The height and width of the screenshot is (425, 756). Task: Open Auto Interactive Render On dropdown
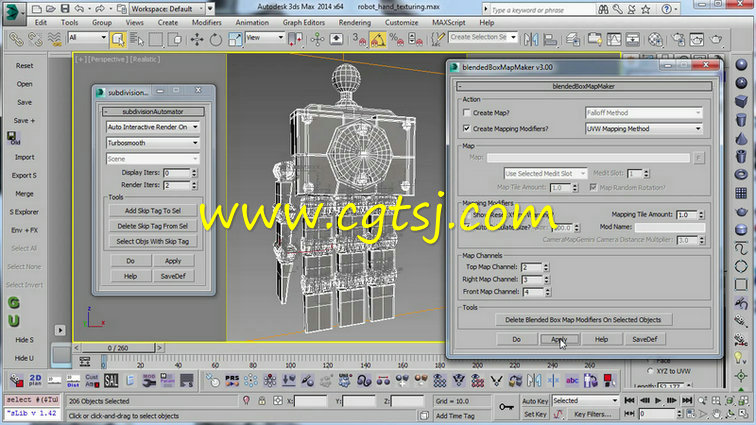click(x=152, y=127)
